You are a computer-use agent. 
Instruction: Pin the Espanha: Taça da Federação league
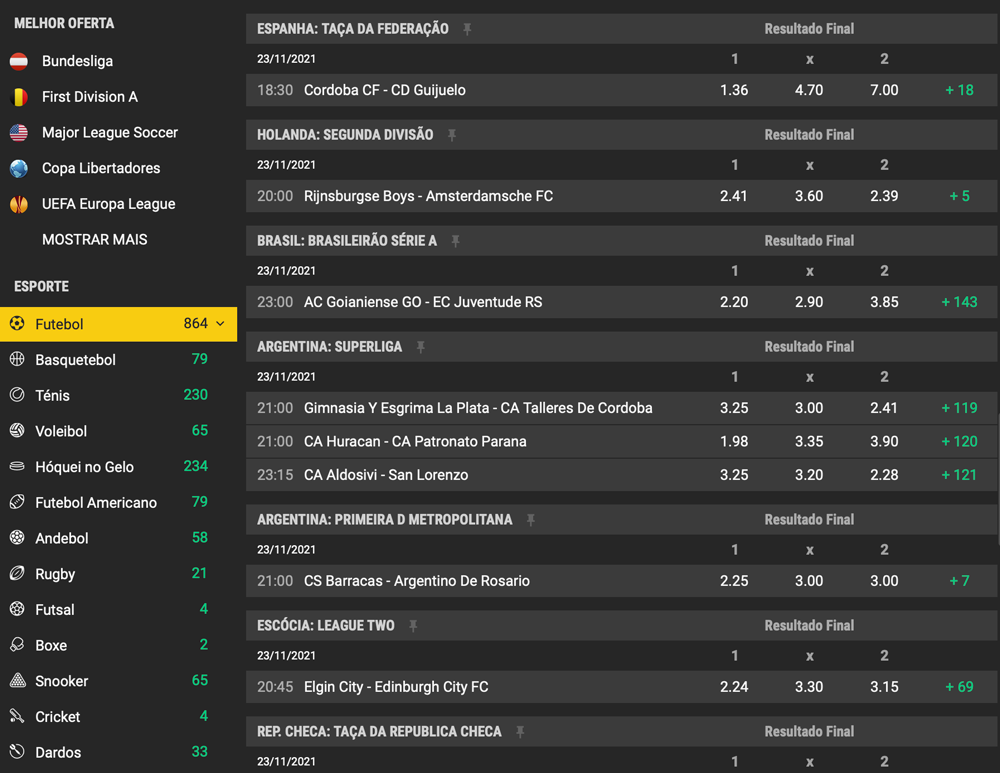coord(467,29)
